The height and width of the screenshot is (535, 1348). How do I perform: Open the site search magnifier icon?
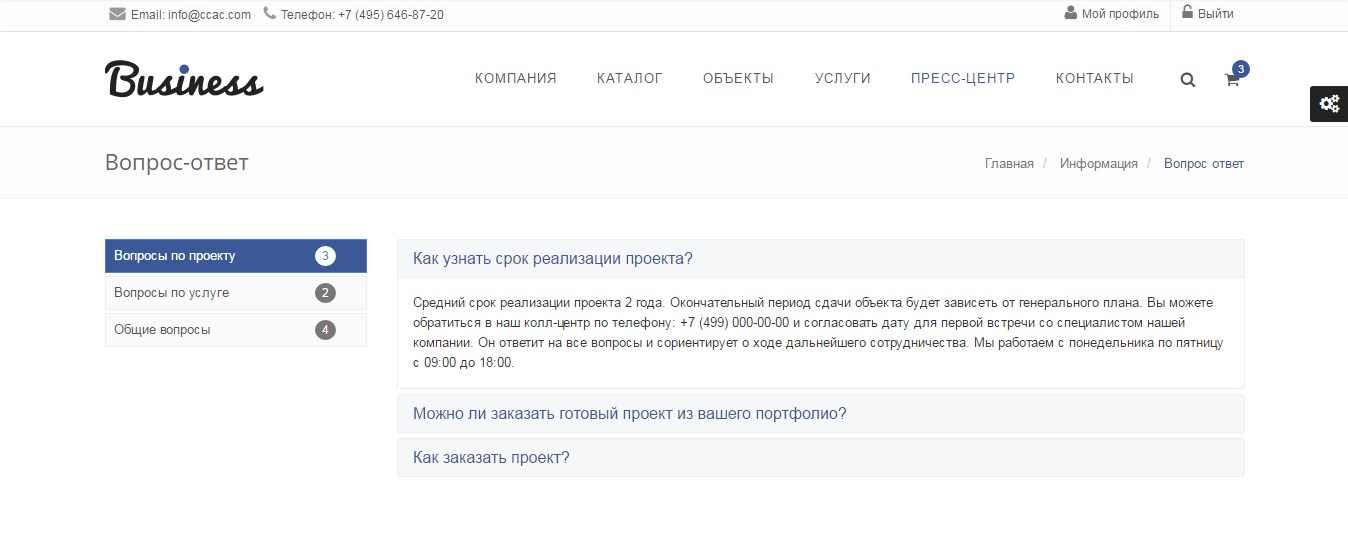(x=1188, y=80)
